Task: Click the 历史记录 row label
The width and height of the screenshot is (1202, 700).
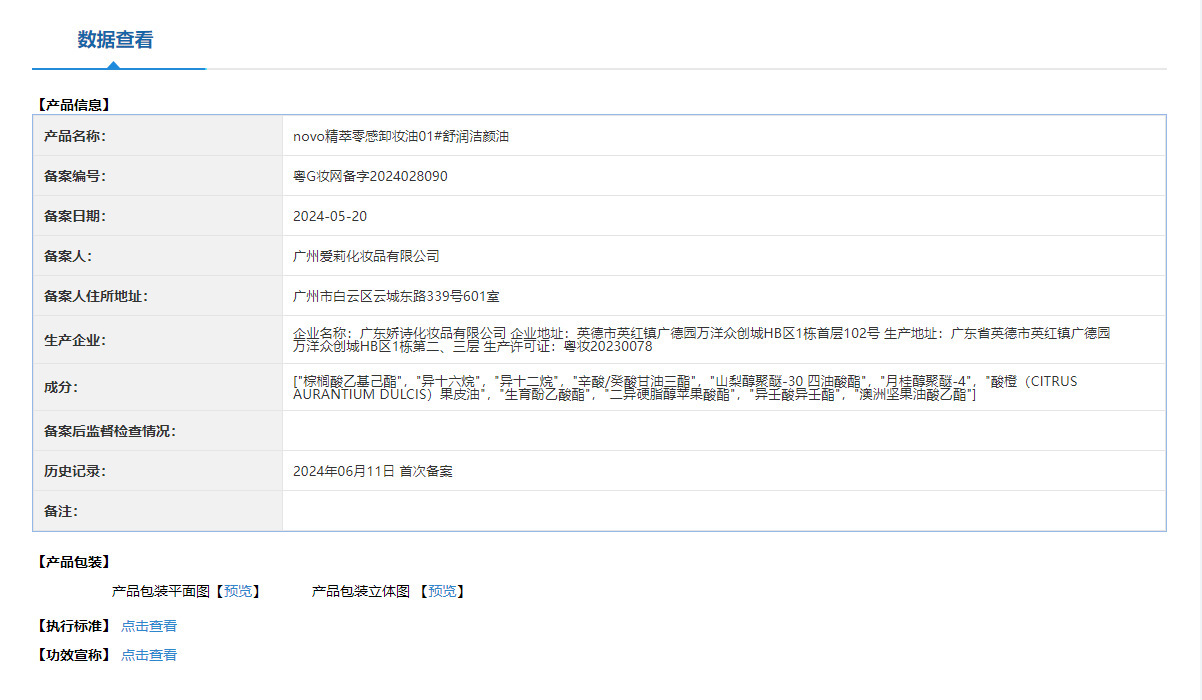Action: click(x=75, y=471)
